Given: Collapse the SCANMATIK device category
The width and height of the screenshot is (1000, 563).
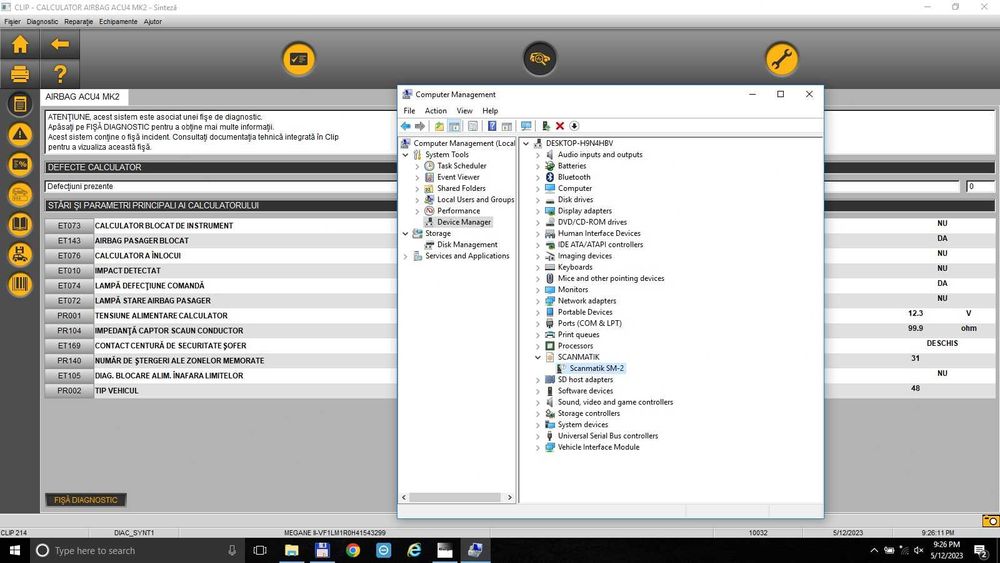Looking at the screenshot, I should 538,357.
